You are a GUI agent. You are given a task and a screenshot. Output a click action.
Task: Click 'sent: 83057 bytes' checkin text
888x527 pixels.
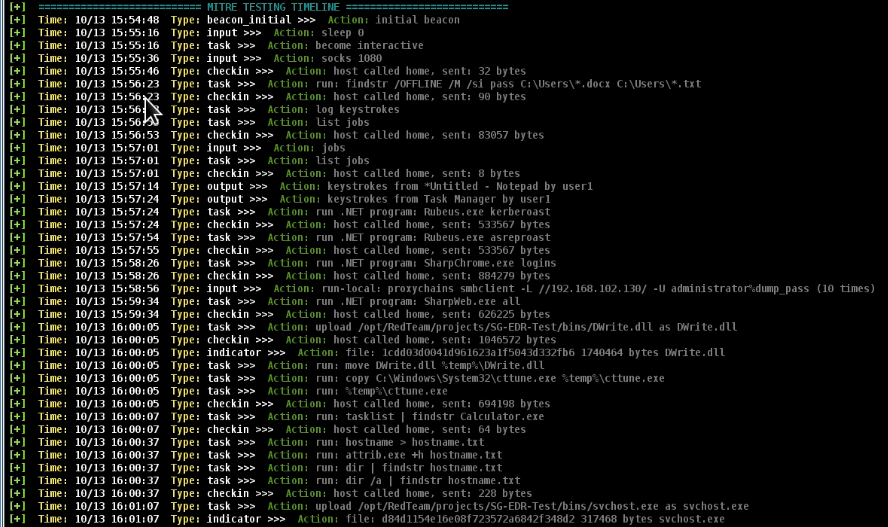[493, 135]
